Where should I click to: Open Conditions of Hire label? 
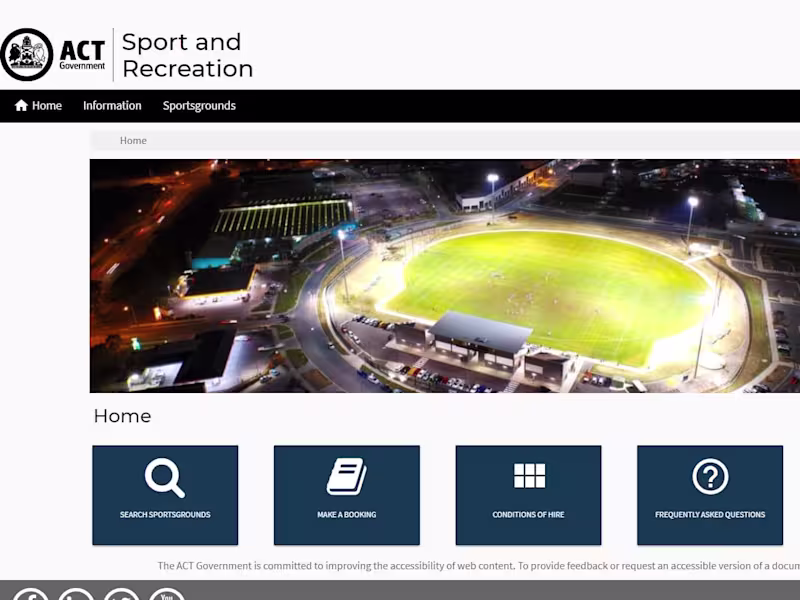tap(529, 514)
